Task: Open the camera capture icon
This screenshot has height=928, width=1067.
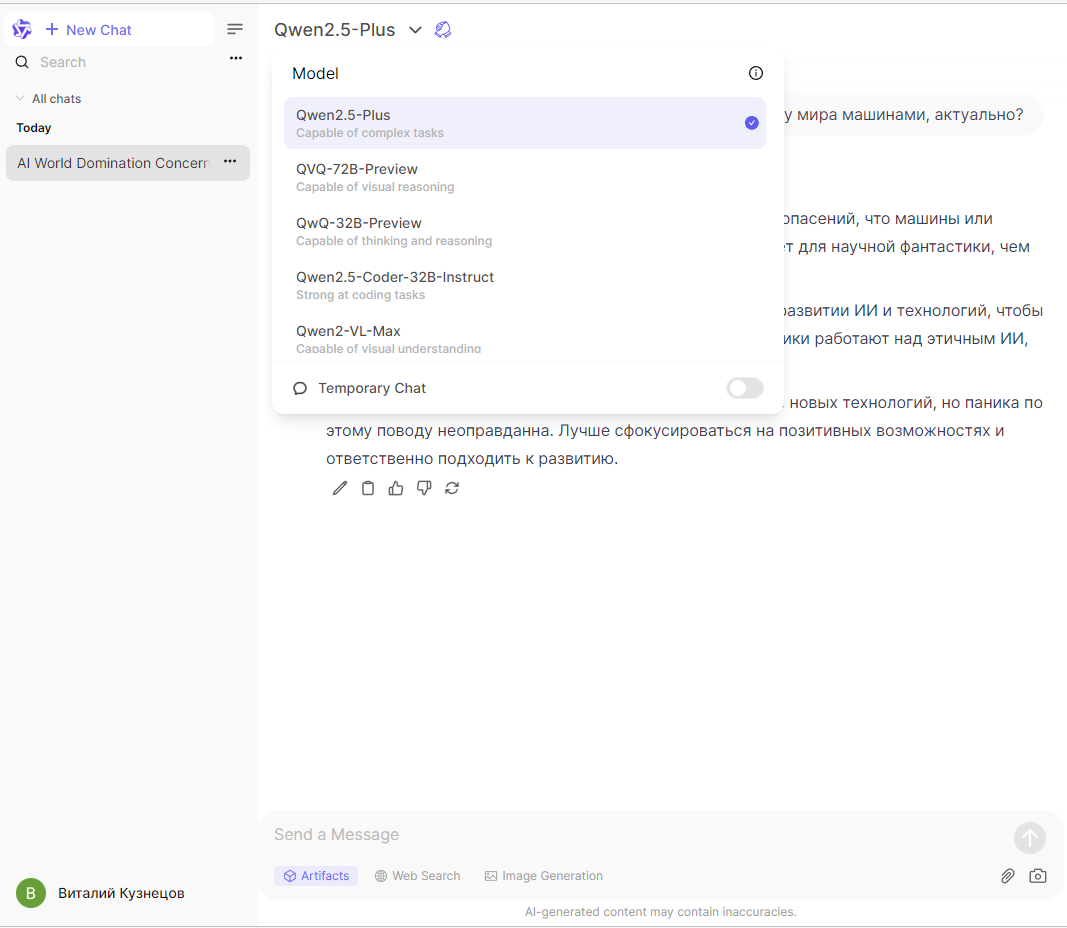Action: 1038,876
